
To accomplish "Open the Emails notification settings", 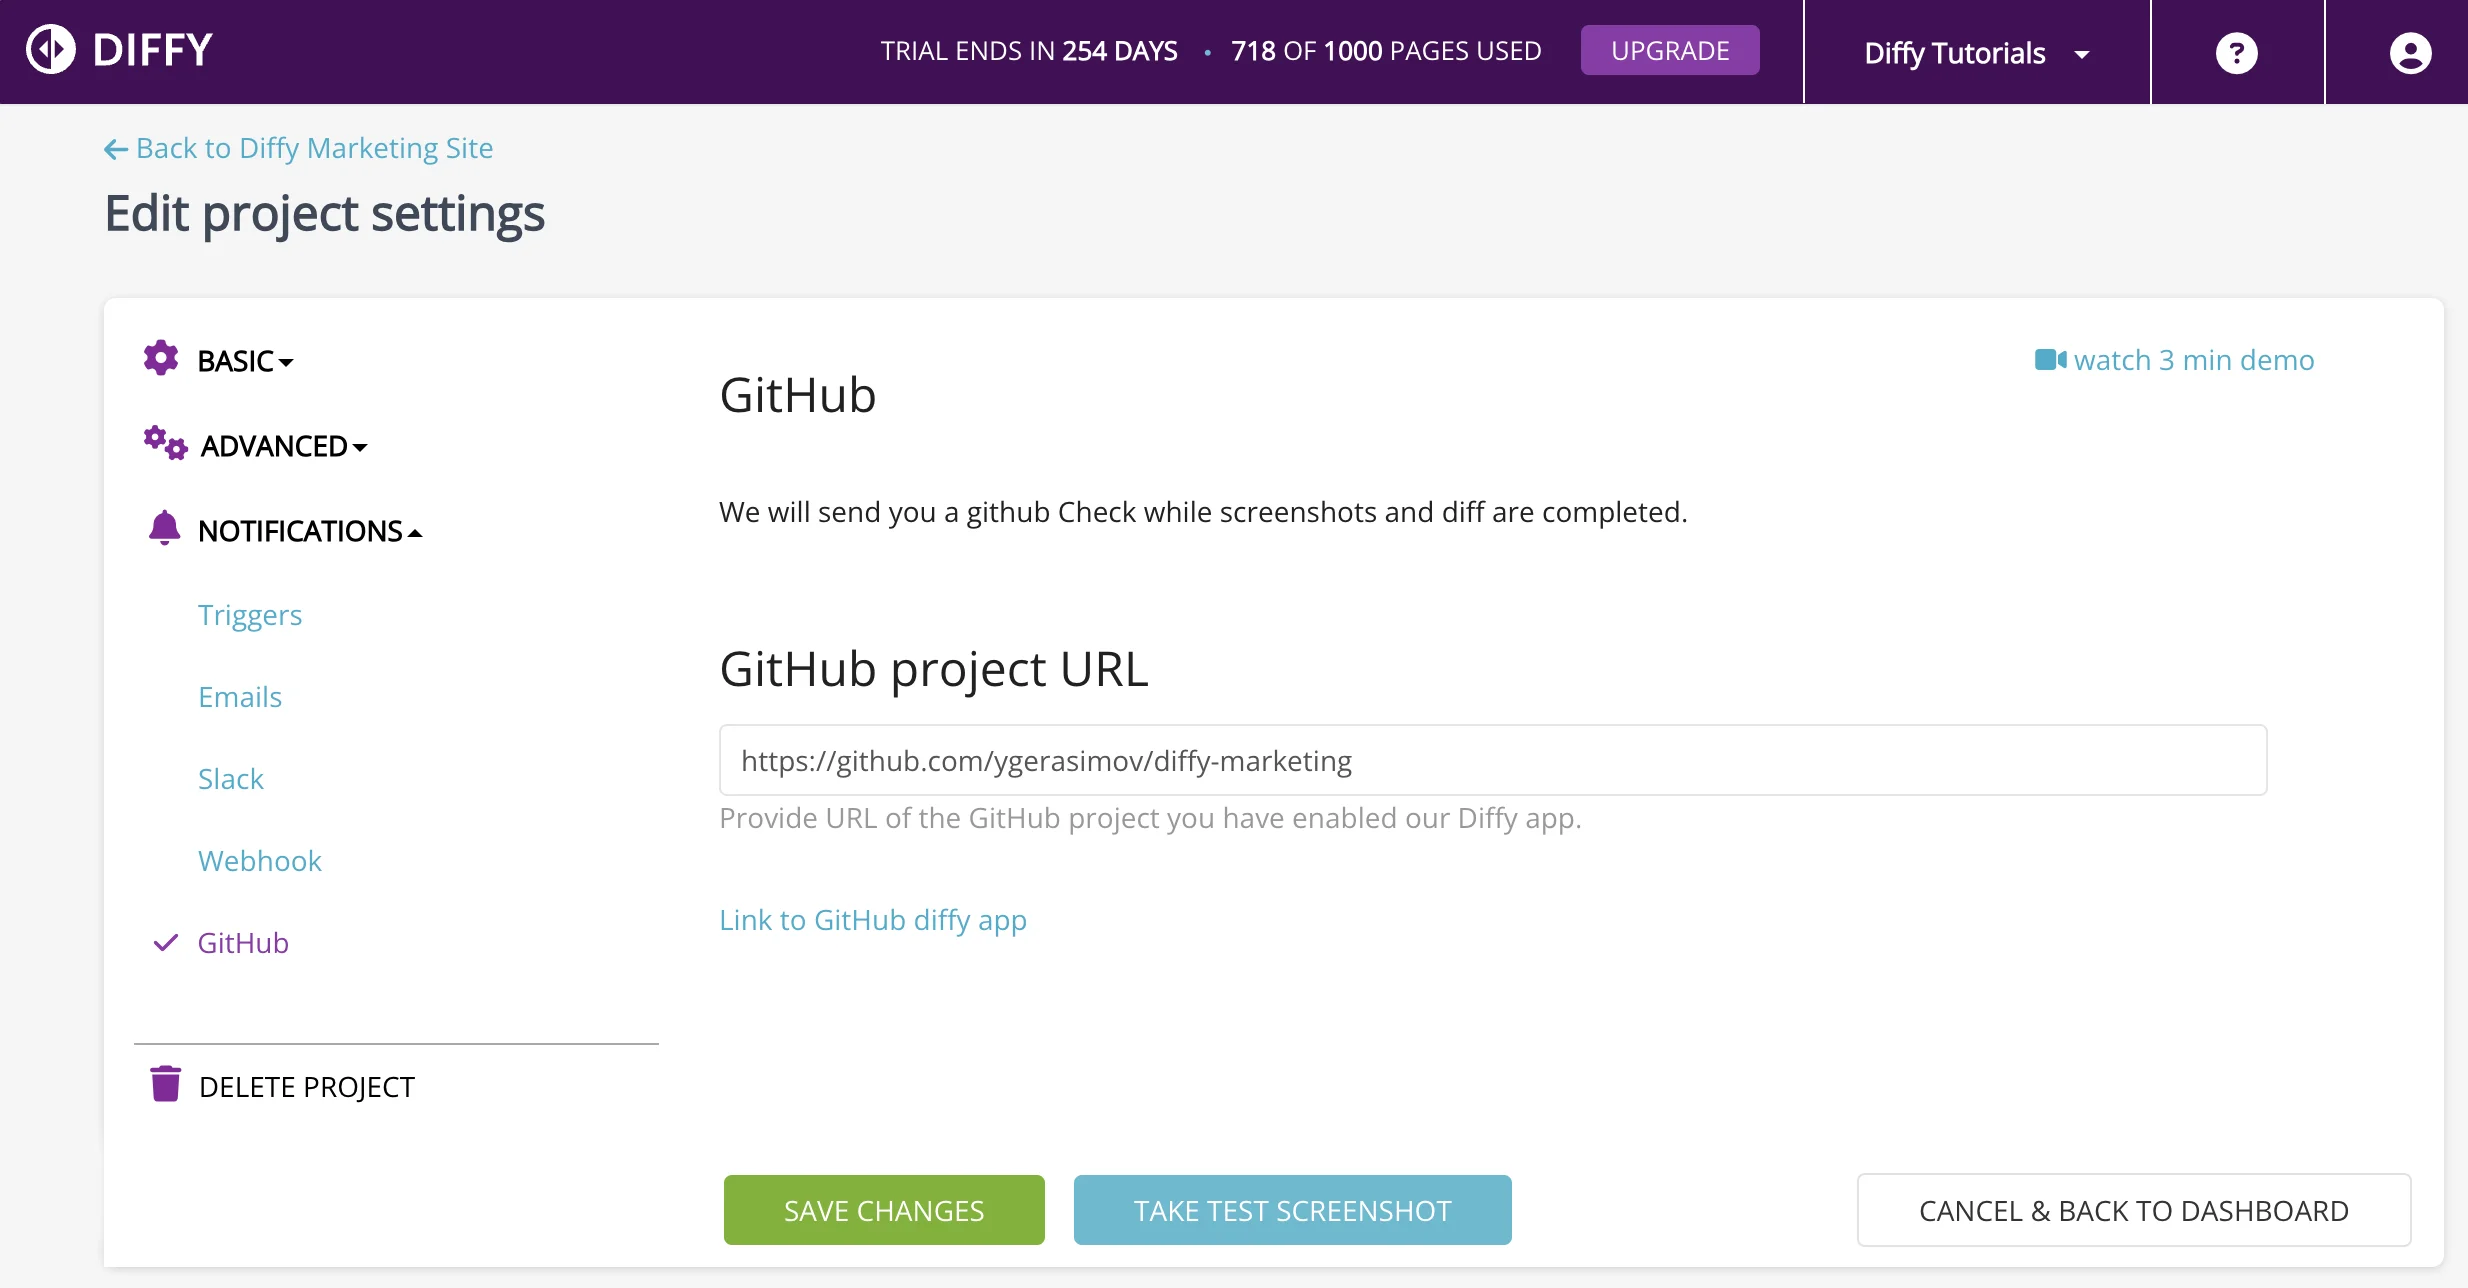I will pos(240,697).
